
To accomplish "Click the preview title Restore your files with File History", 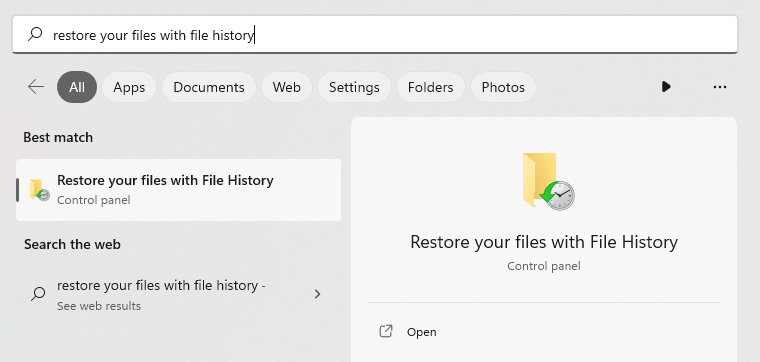I will tap(544, 242).
